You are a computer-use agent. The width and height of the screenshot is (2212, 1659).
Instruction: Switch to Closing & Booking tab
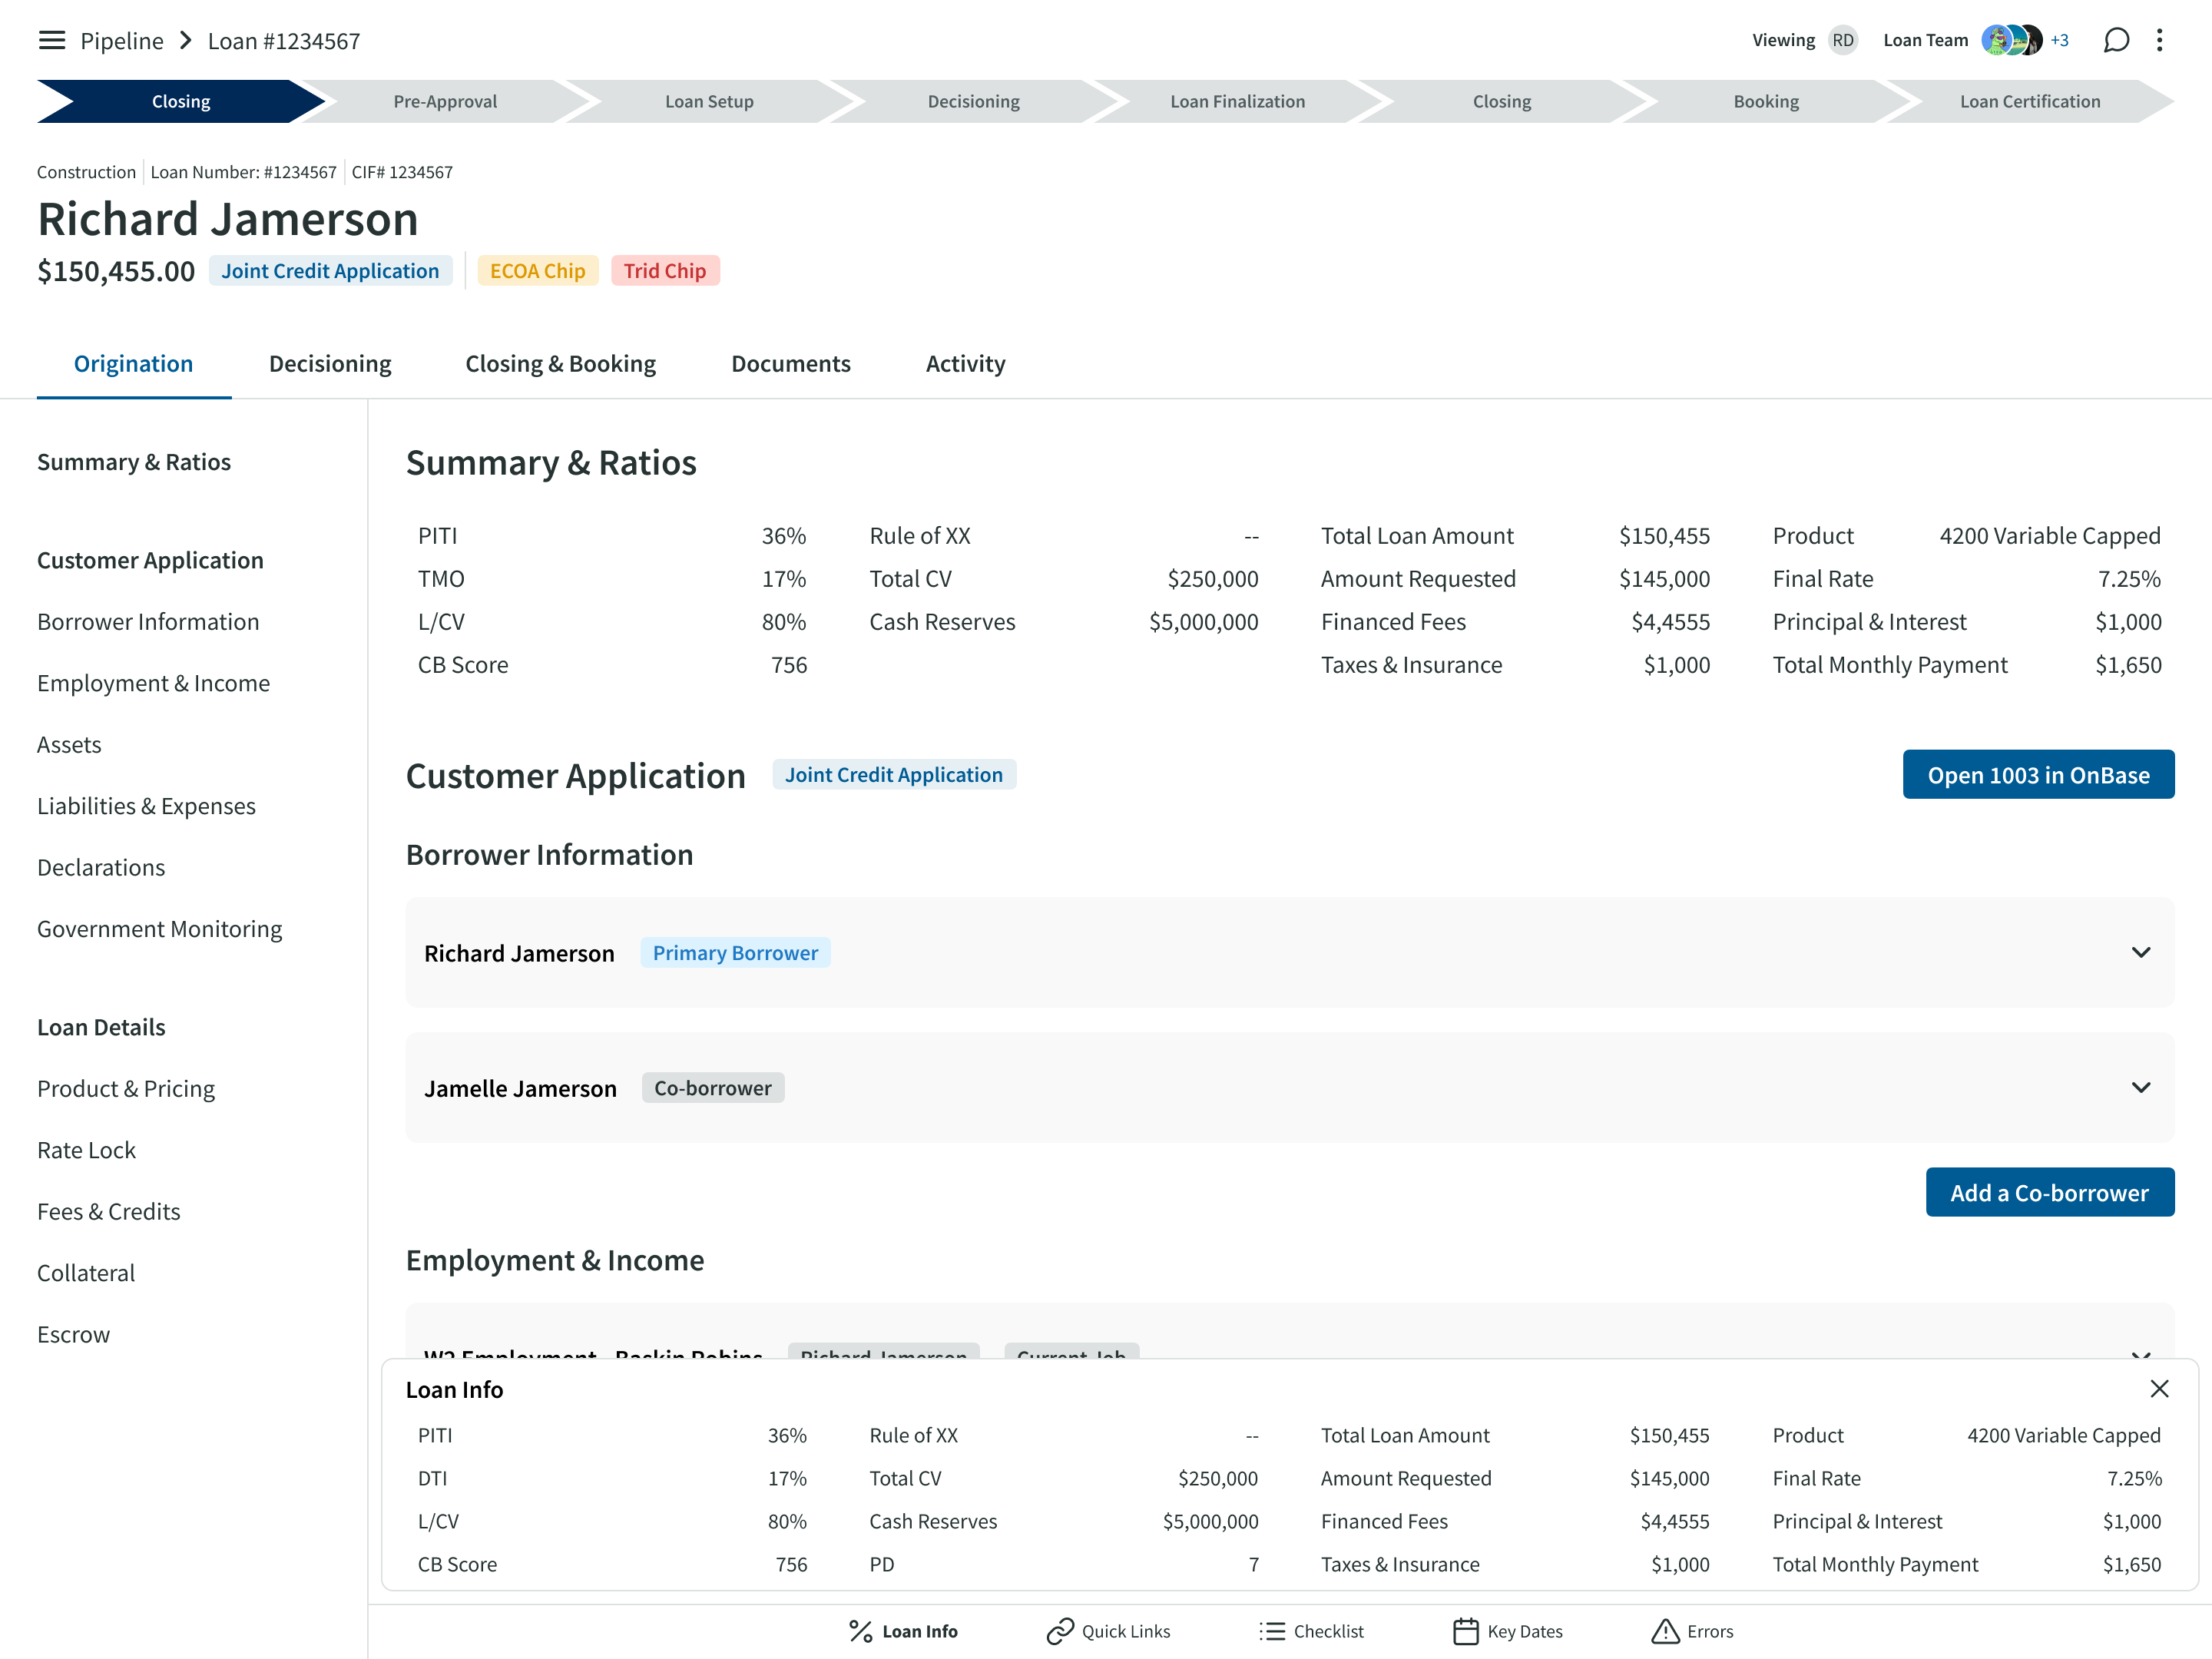point(560,364)
